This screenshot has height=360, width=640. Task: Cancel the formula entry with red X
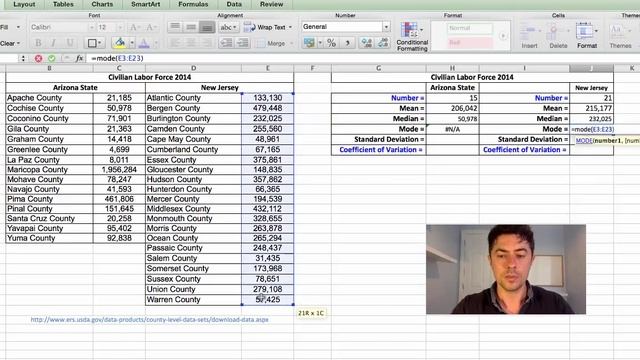tap(38, 58)
